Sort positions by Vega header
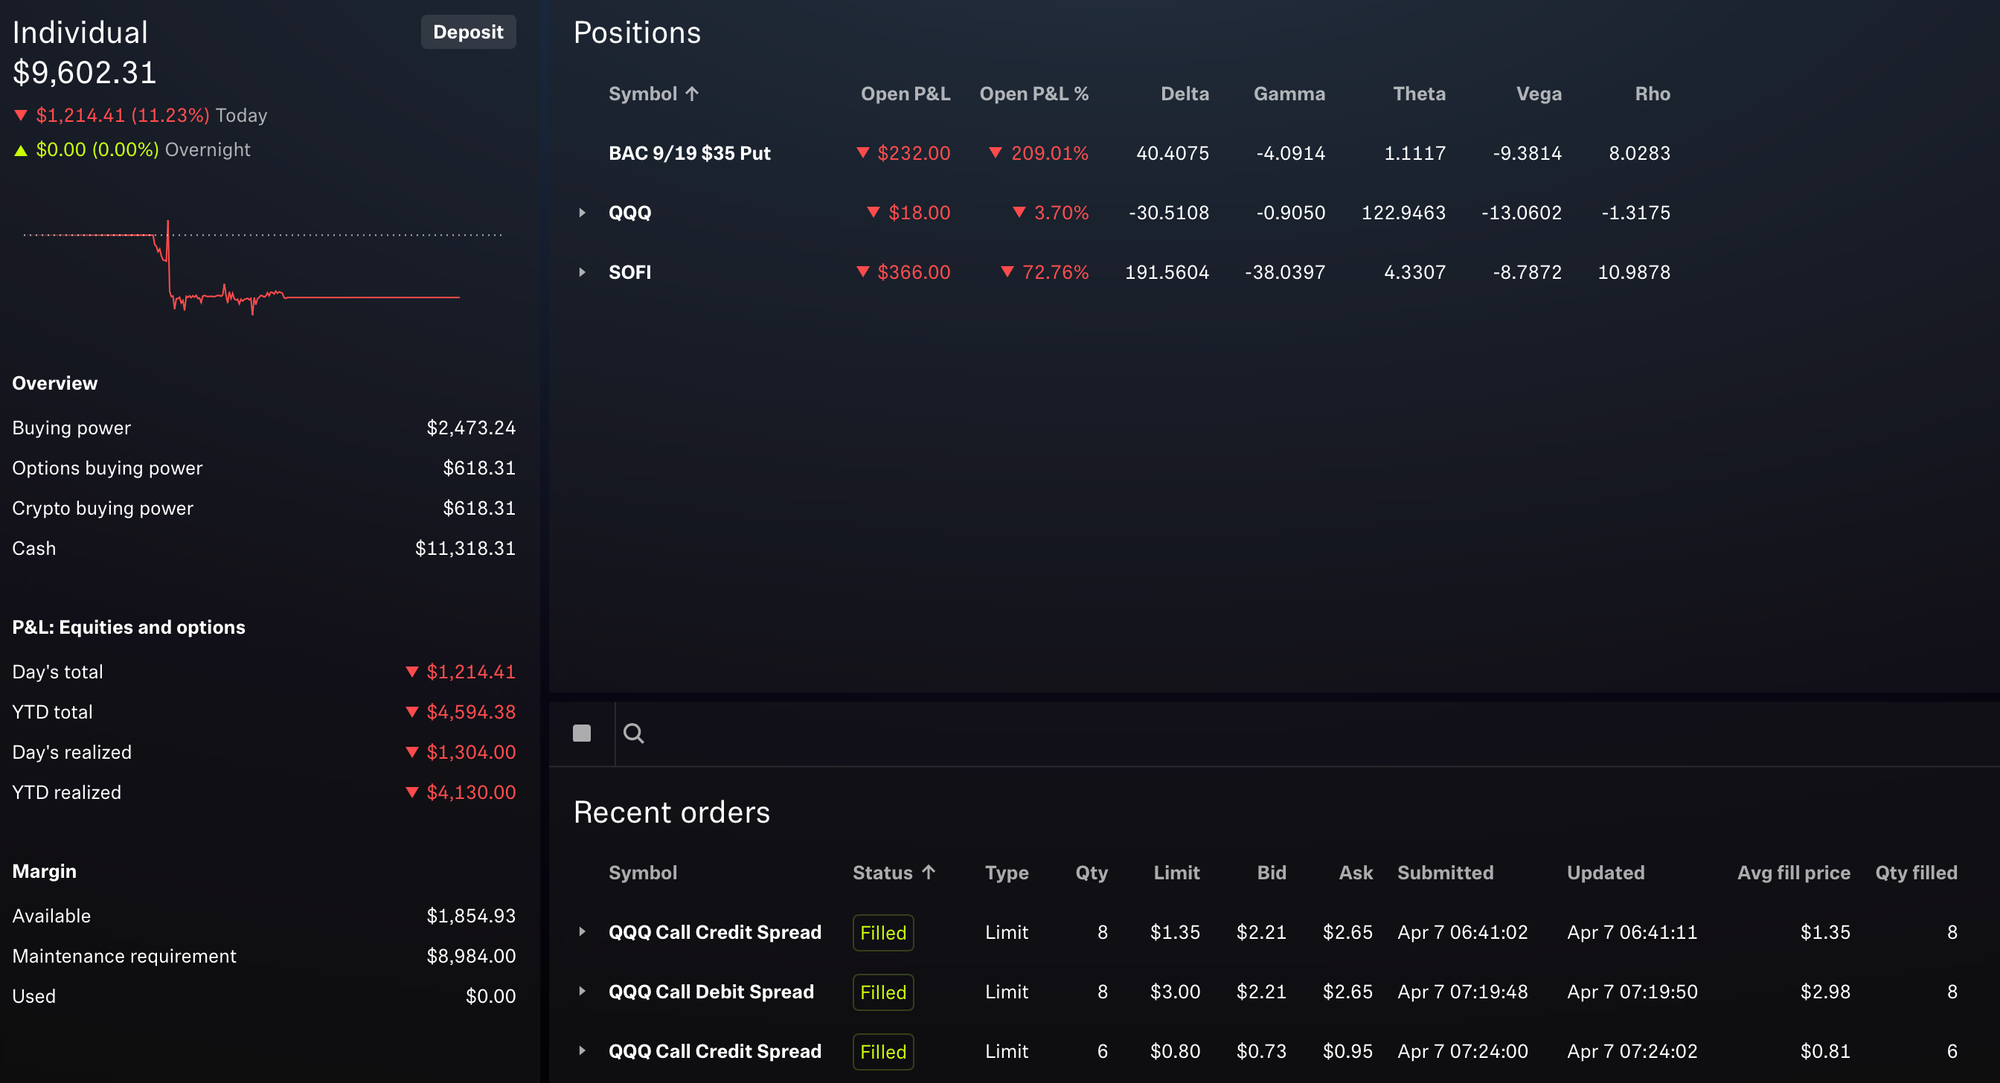2000x1083 pixels. [1539, 94]
